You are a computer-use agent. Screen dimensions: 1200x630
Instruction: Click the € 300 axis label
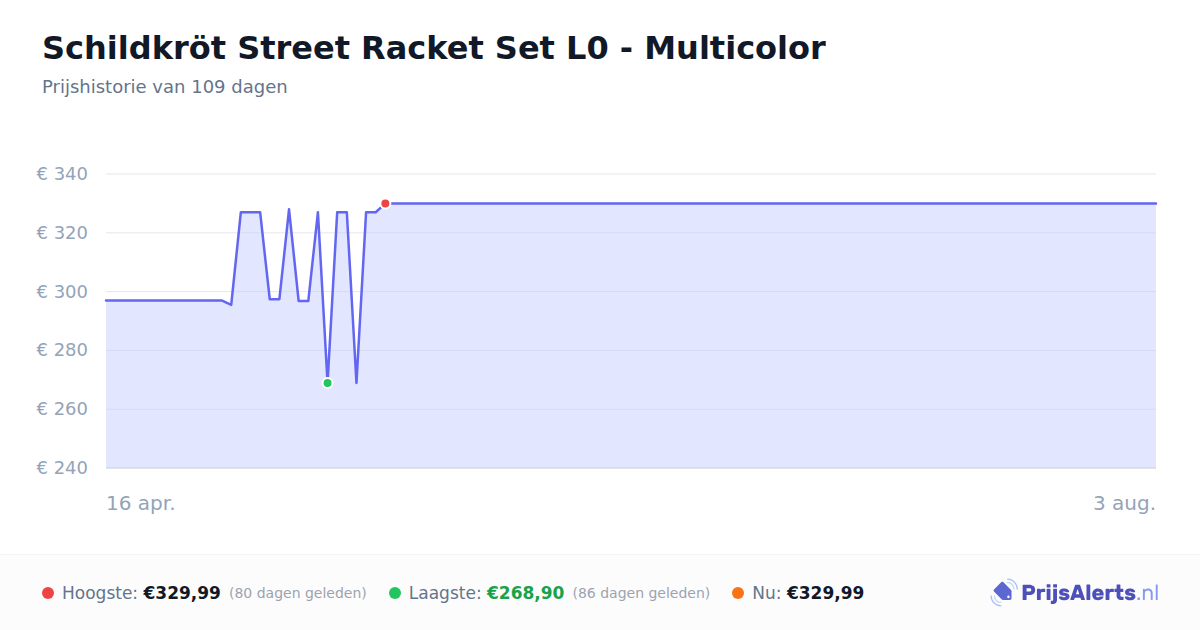click(x=62, y=292)
